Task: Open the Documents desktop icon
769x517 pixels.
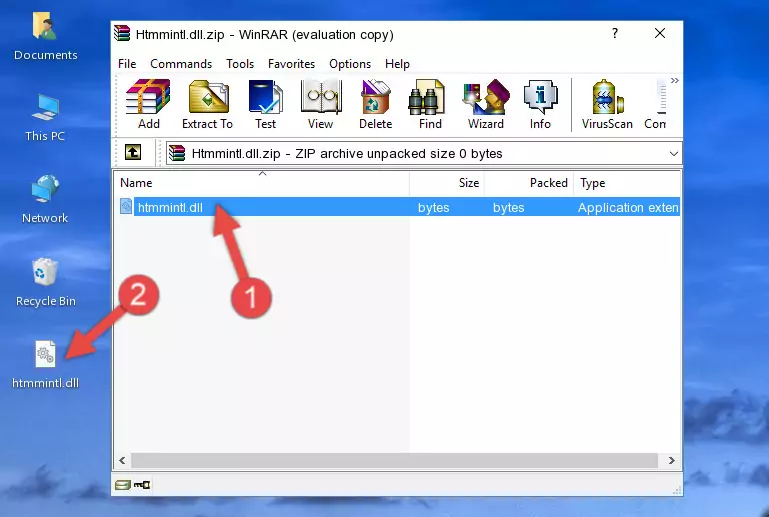Action: point(45,36)
